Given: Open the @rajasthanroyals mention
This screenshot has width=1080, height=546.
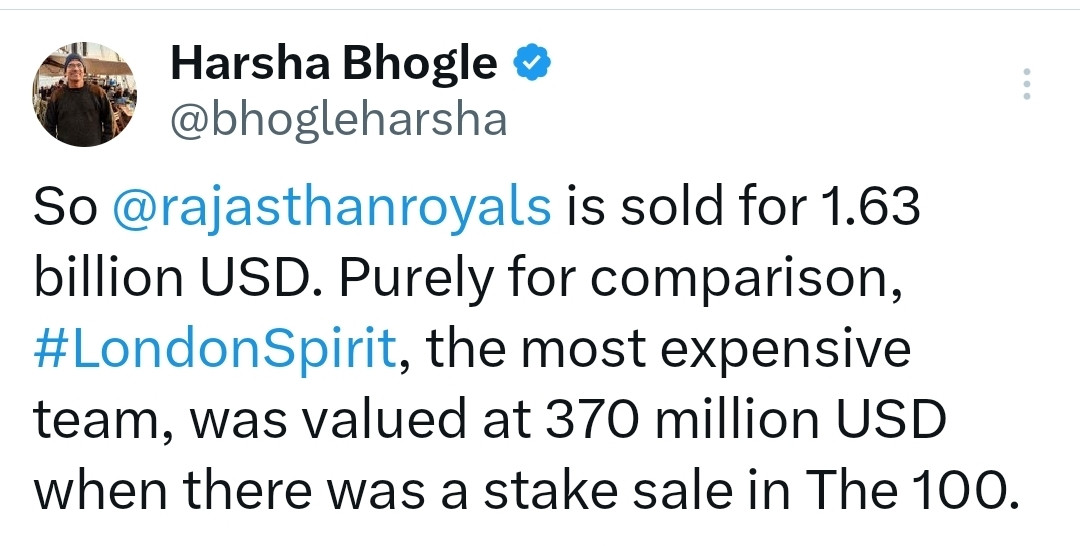Looking at the screenshot, I should (333, 210).
